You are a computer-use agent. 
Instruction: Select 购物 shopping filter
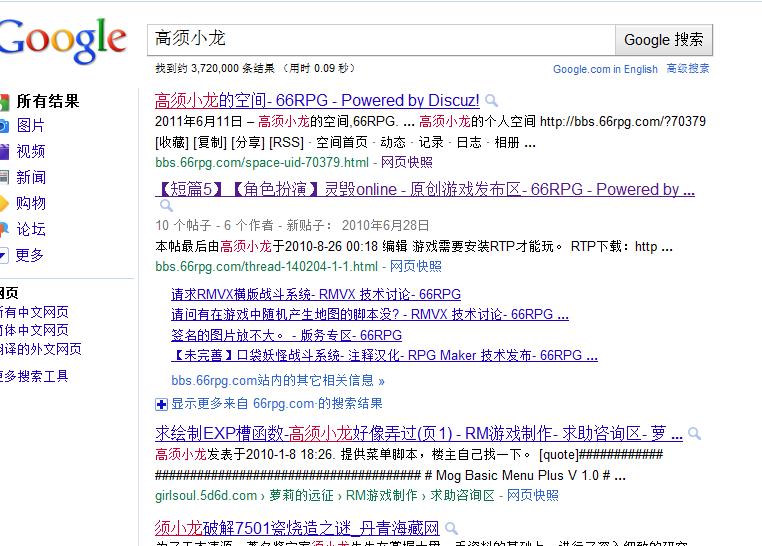[x=31, y=203]
